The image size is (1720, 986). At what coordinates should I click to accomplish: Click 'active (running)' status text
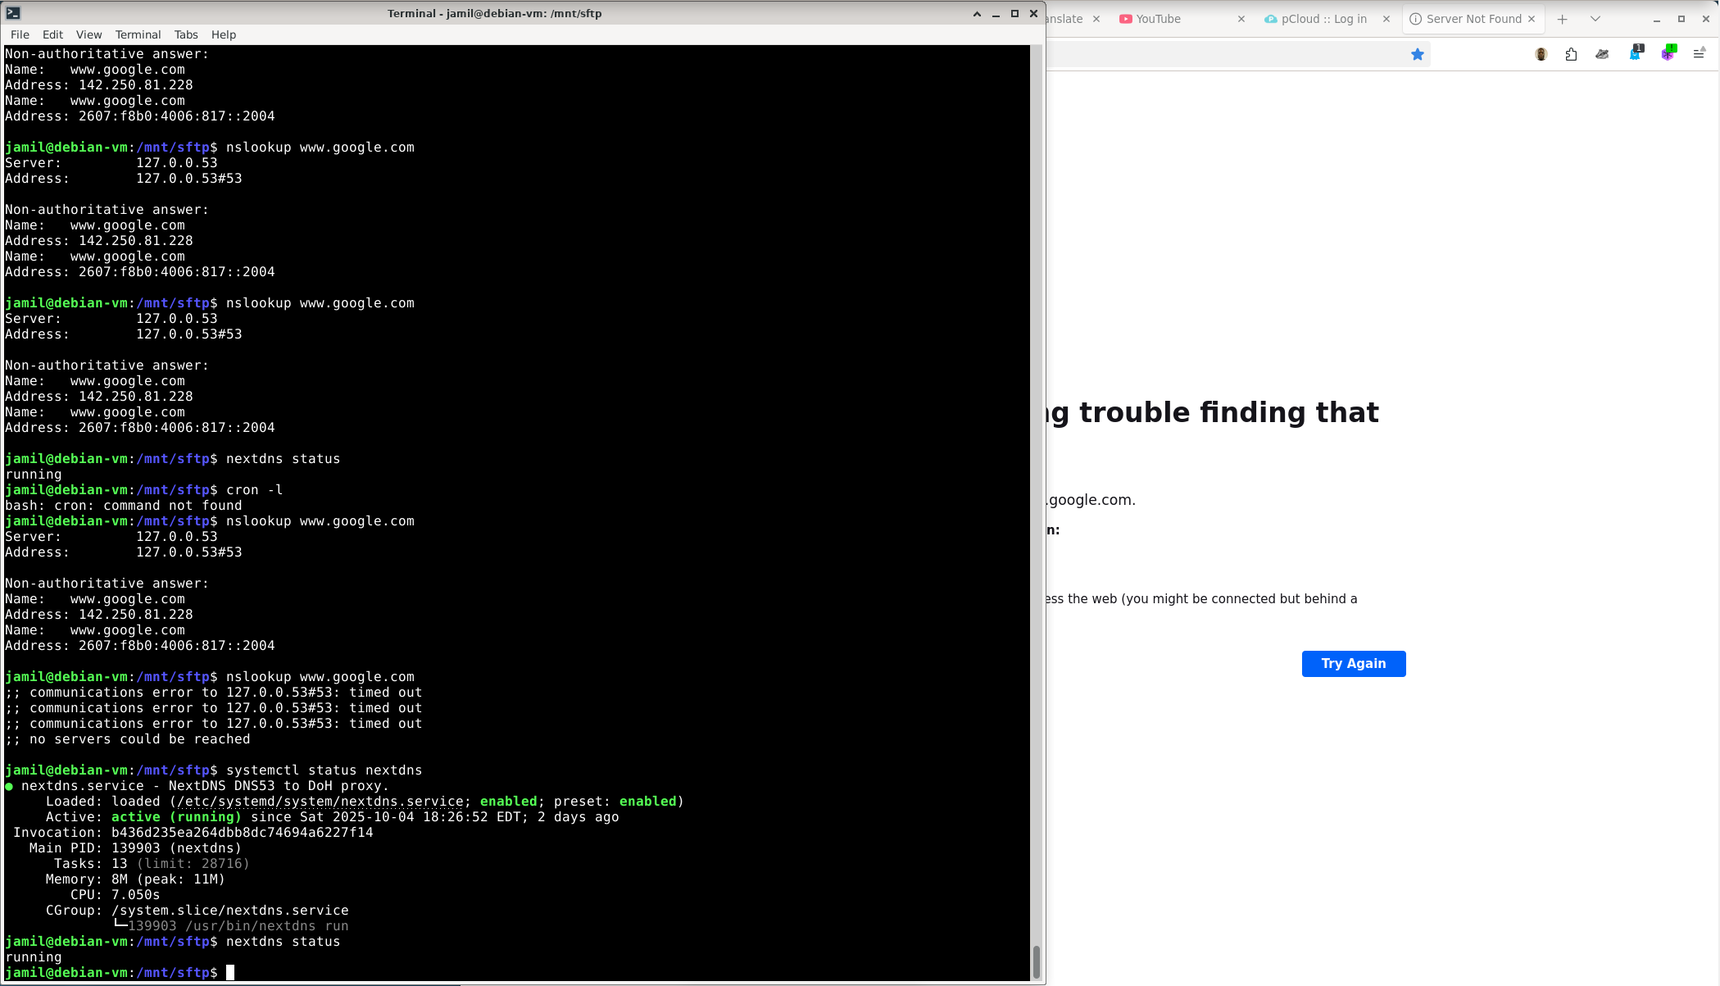[176, 817]
